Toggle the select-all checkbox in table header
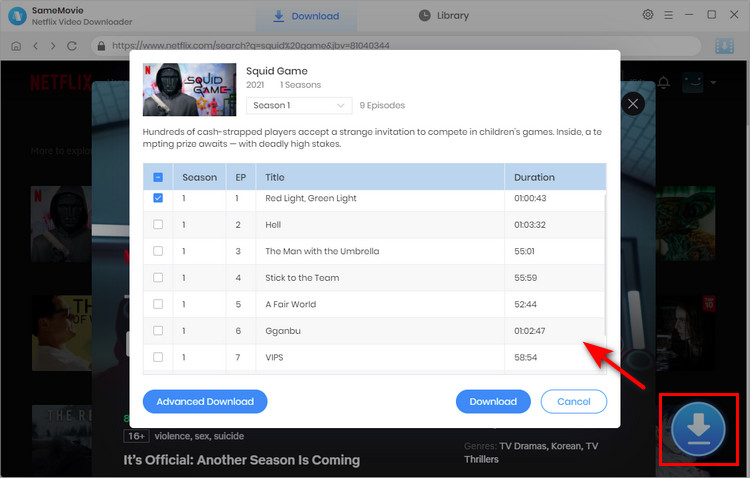 coord(158,177)
